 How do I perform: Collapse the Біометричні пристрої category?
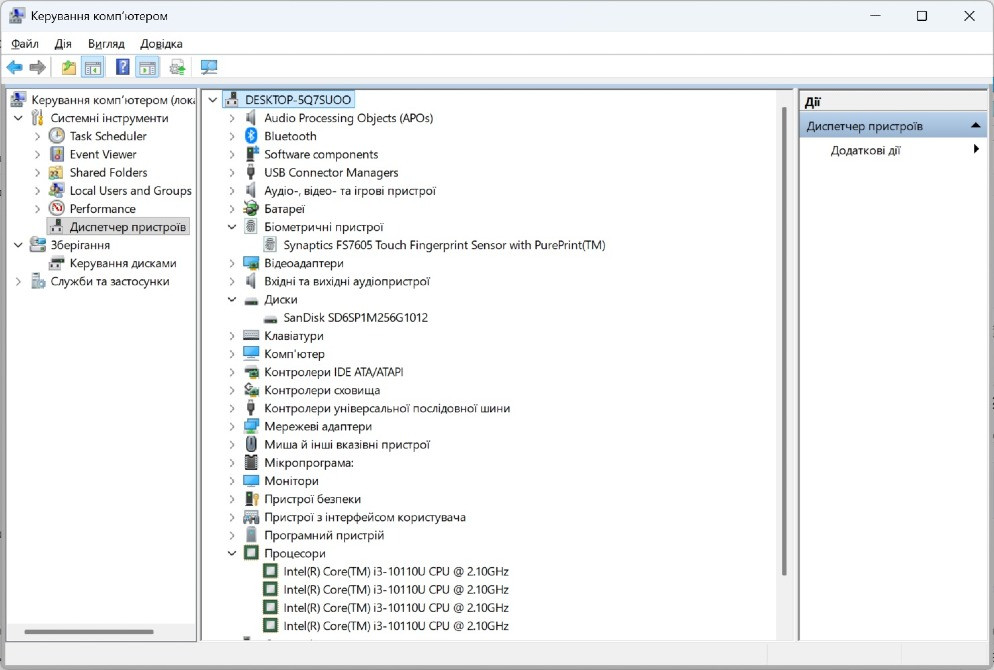[232, 227]
